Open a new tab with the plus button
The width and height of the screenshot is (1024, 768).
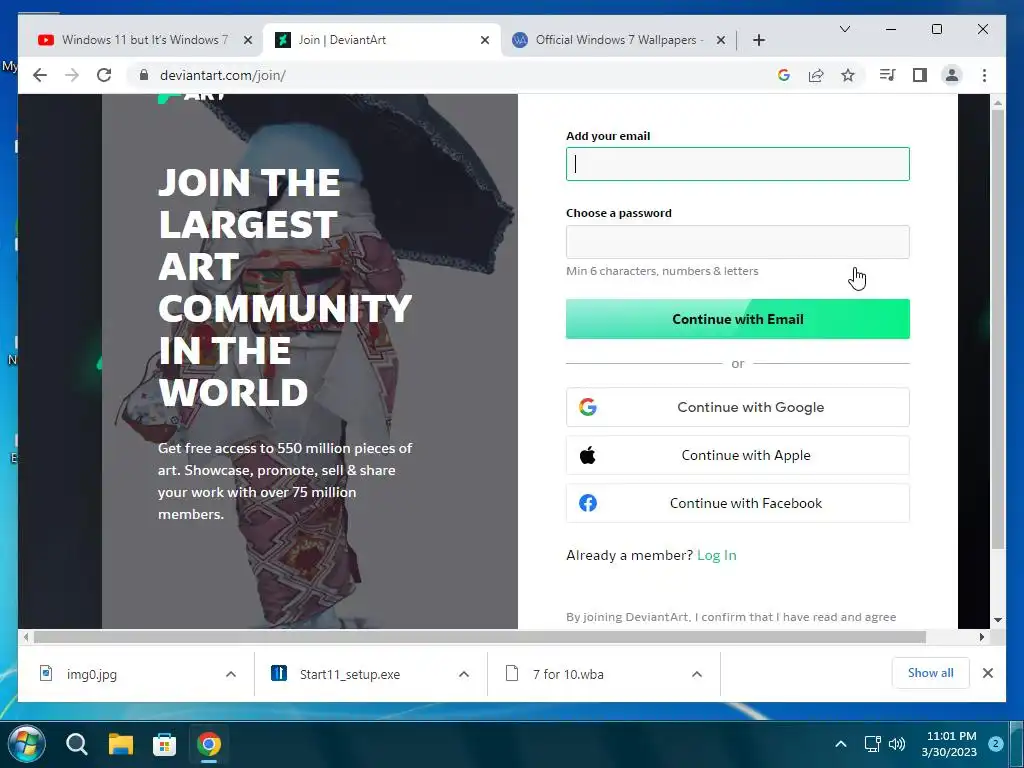tap(758, 40)
